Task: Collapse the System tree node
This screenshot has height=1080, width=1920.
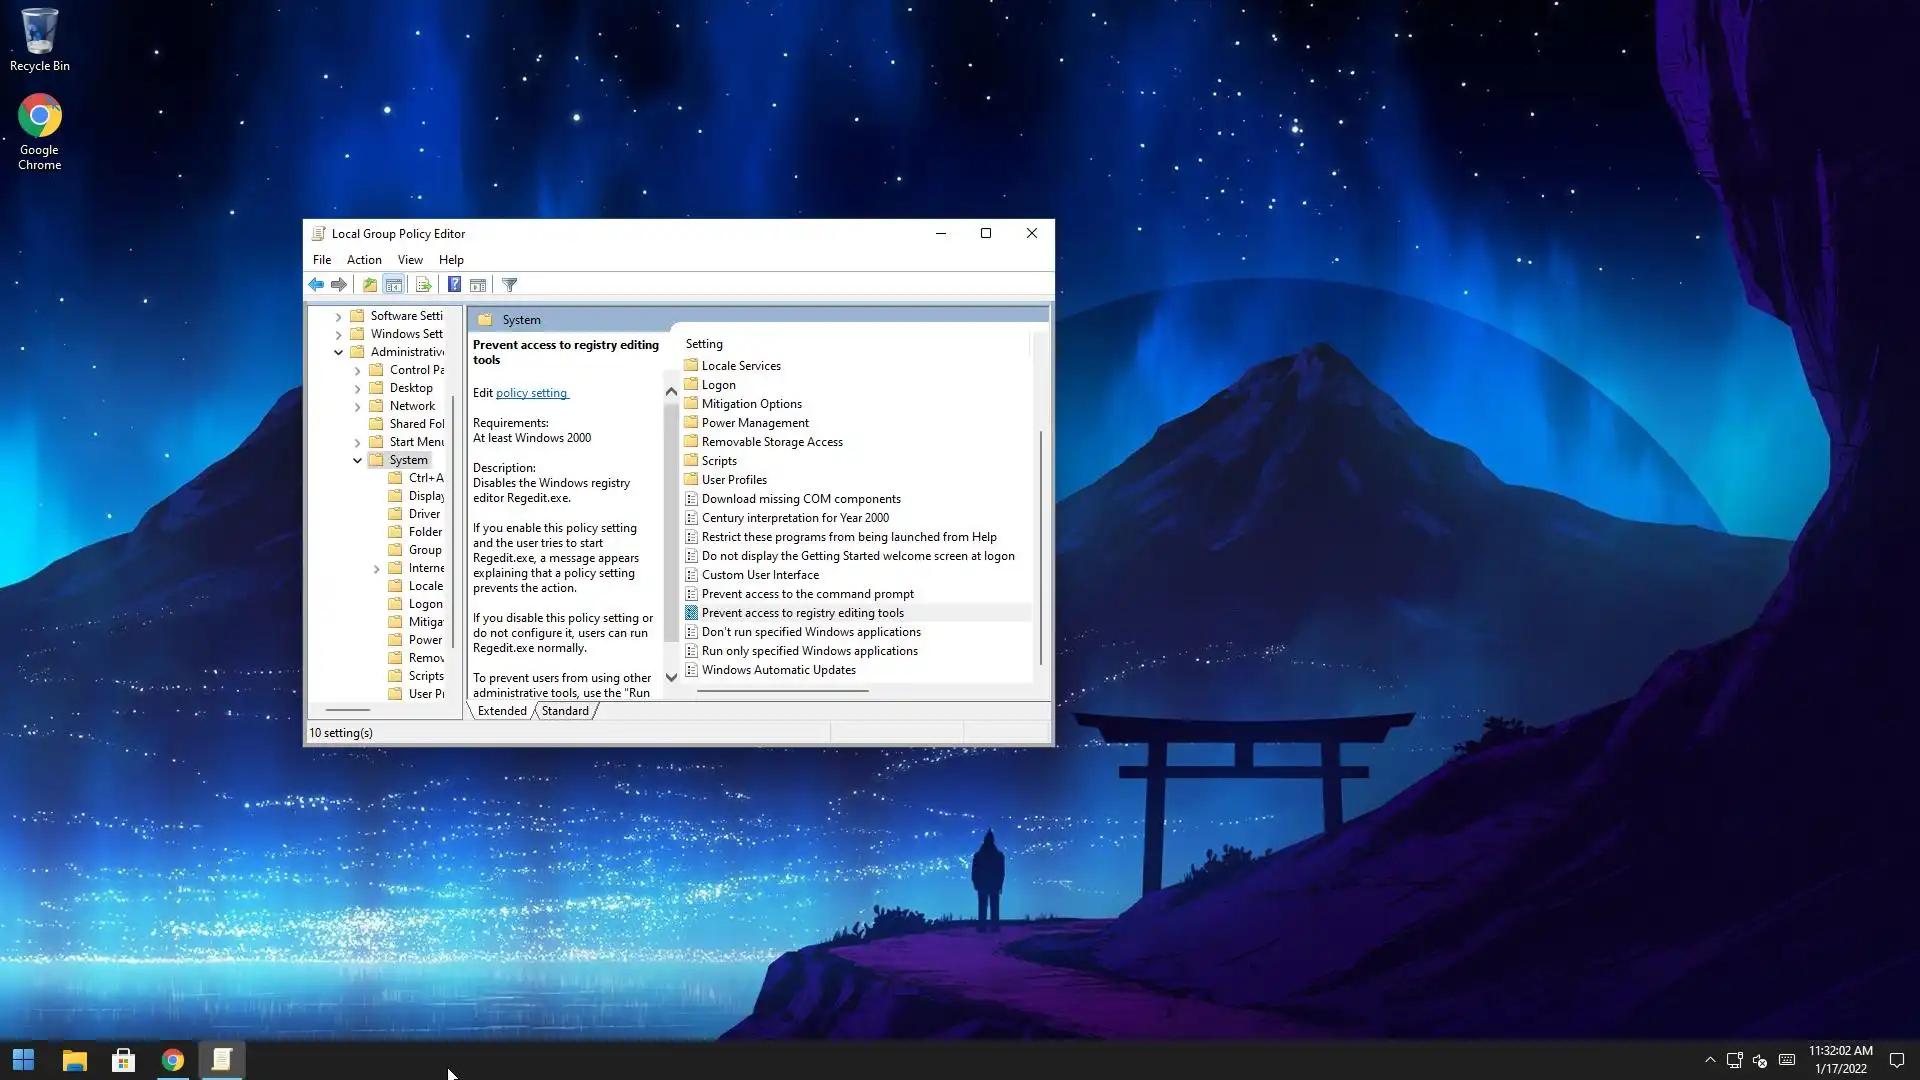Action: [357, 460]
